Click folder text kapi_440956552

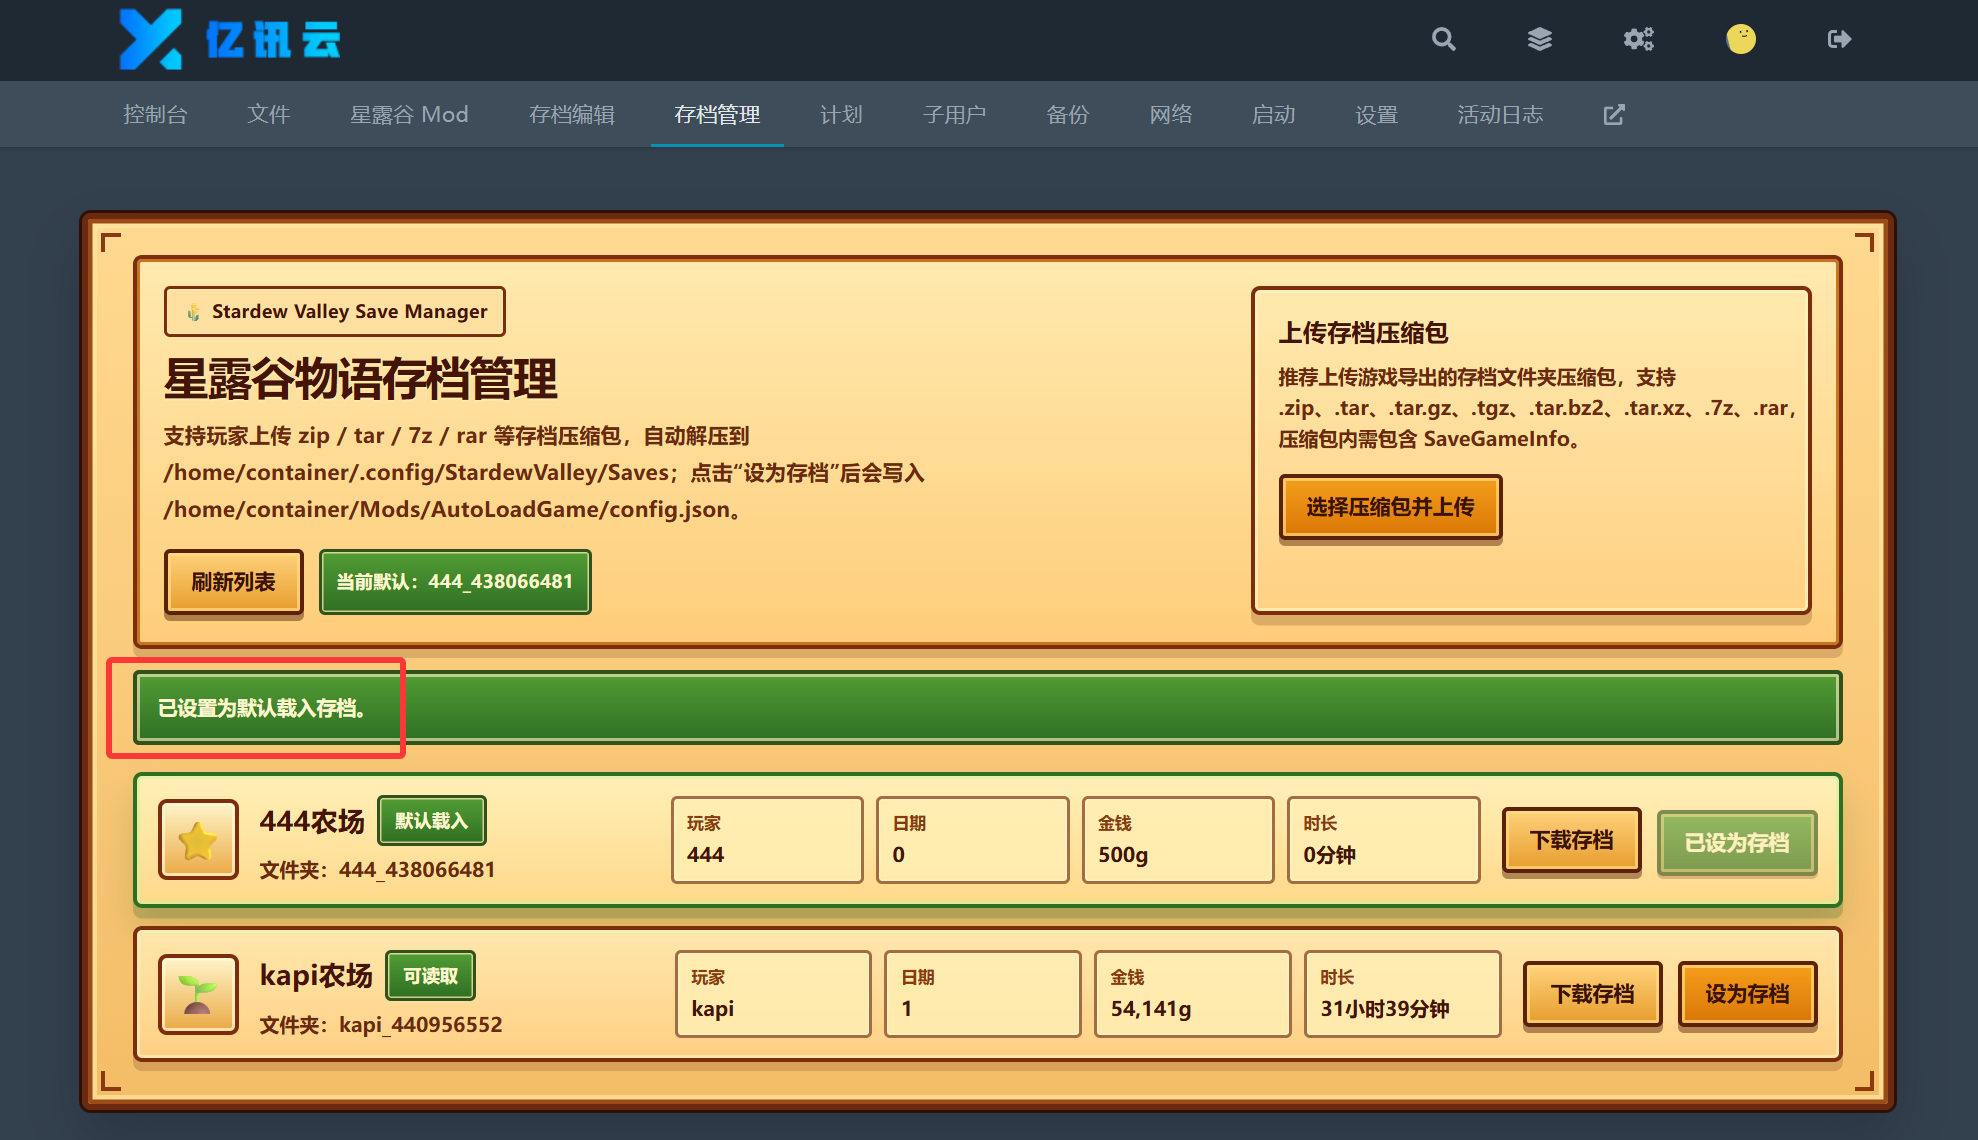[421, 1025]
